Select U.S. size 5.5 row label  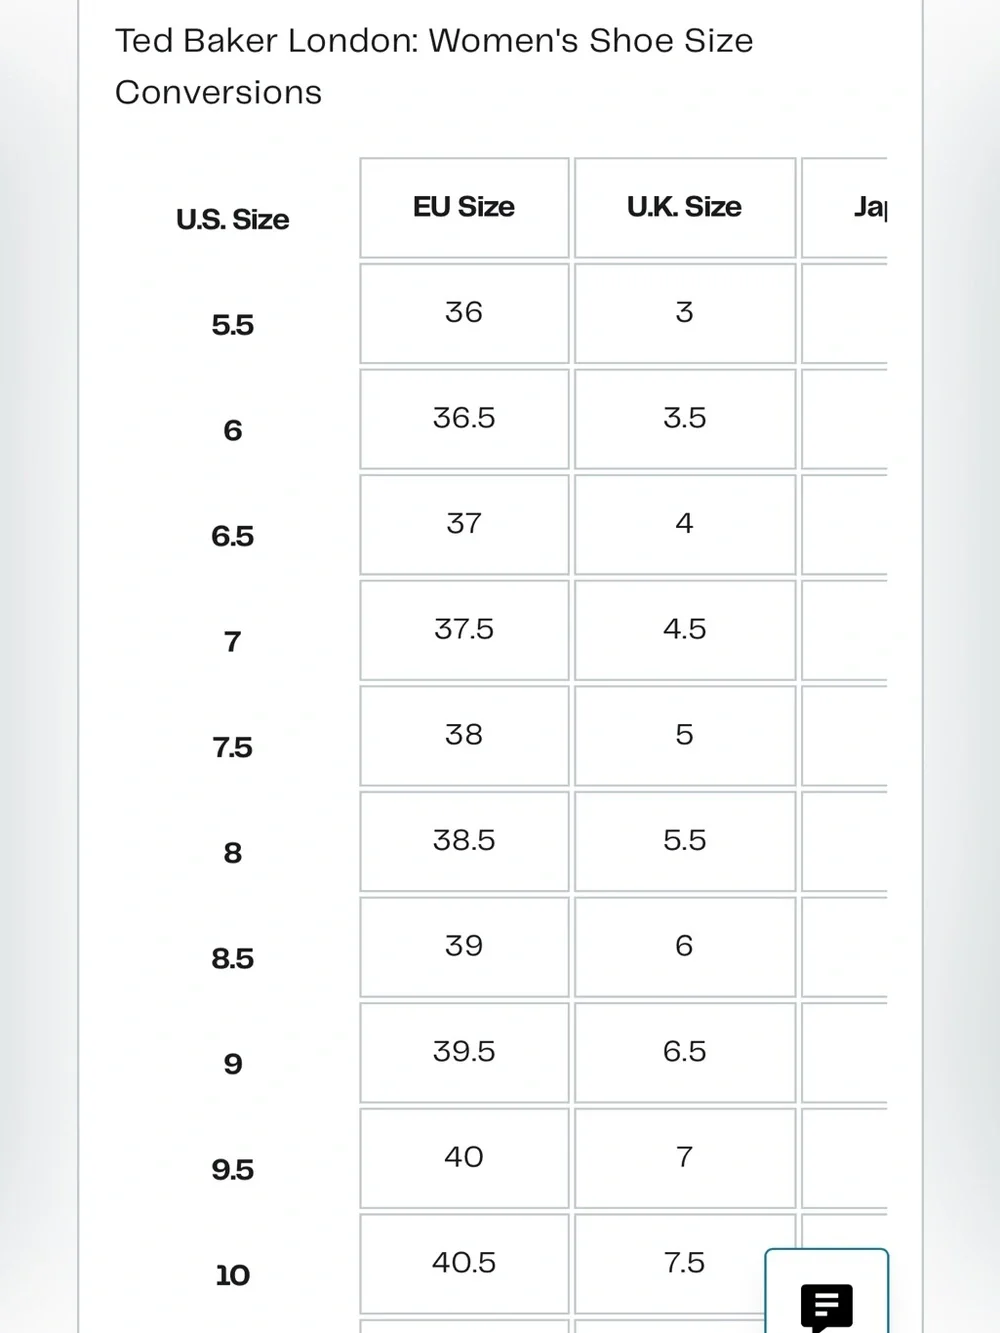(233, 325)
